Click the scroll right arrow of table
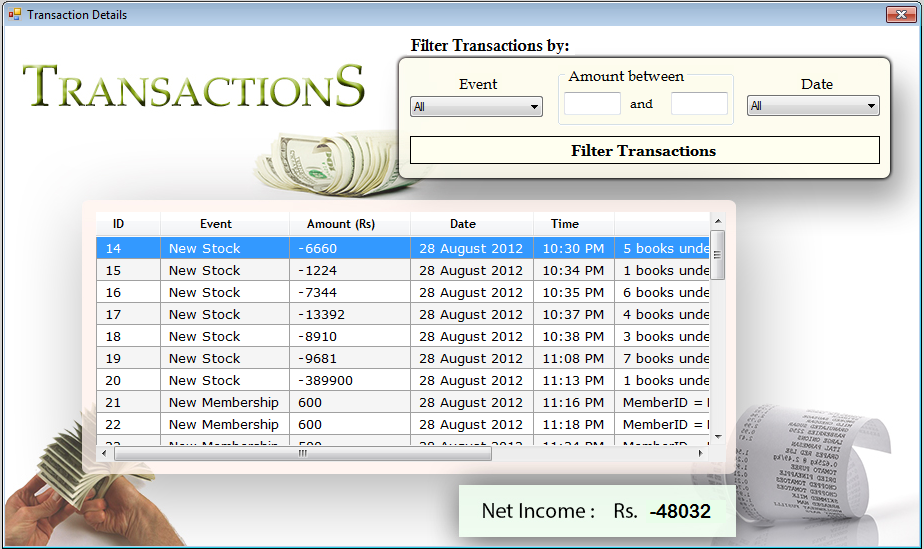Image resolution: width=924 pixels, height=549 pixels. tap(700, 453)
